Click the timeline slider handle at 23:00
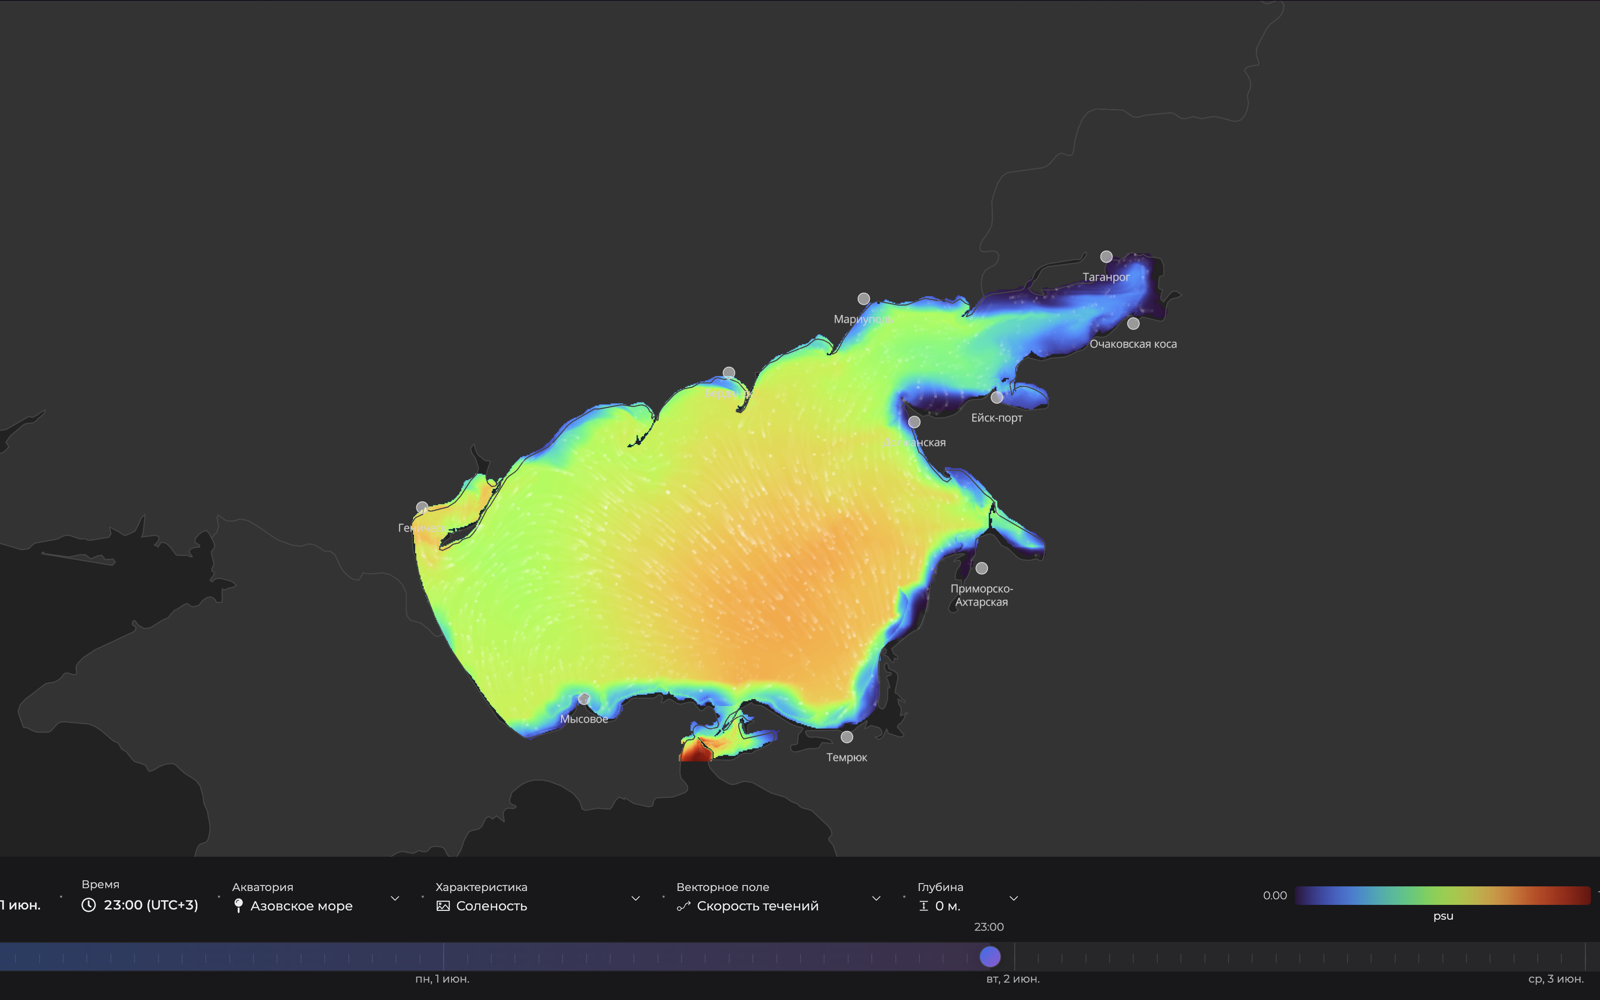The width and height of the screenshot is (1600, 1000). coord(990,957)
